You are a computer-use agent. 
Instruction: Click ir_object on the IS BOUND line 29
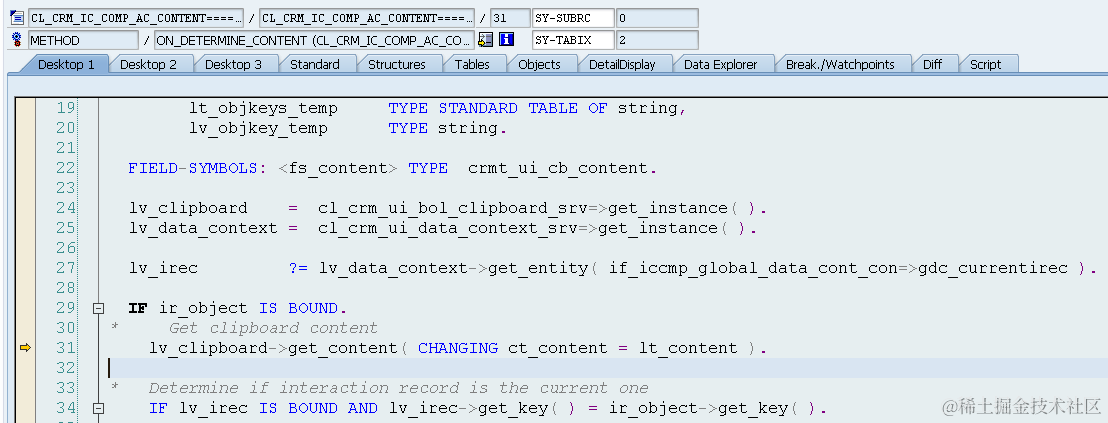point(203,309)
